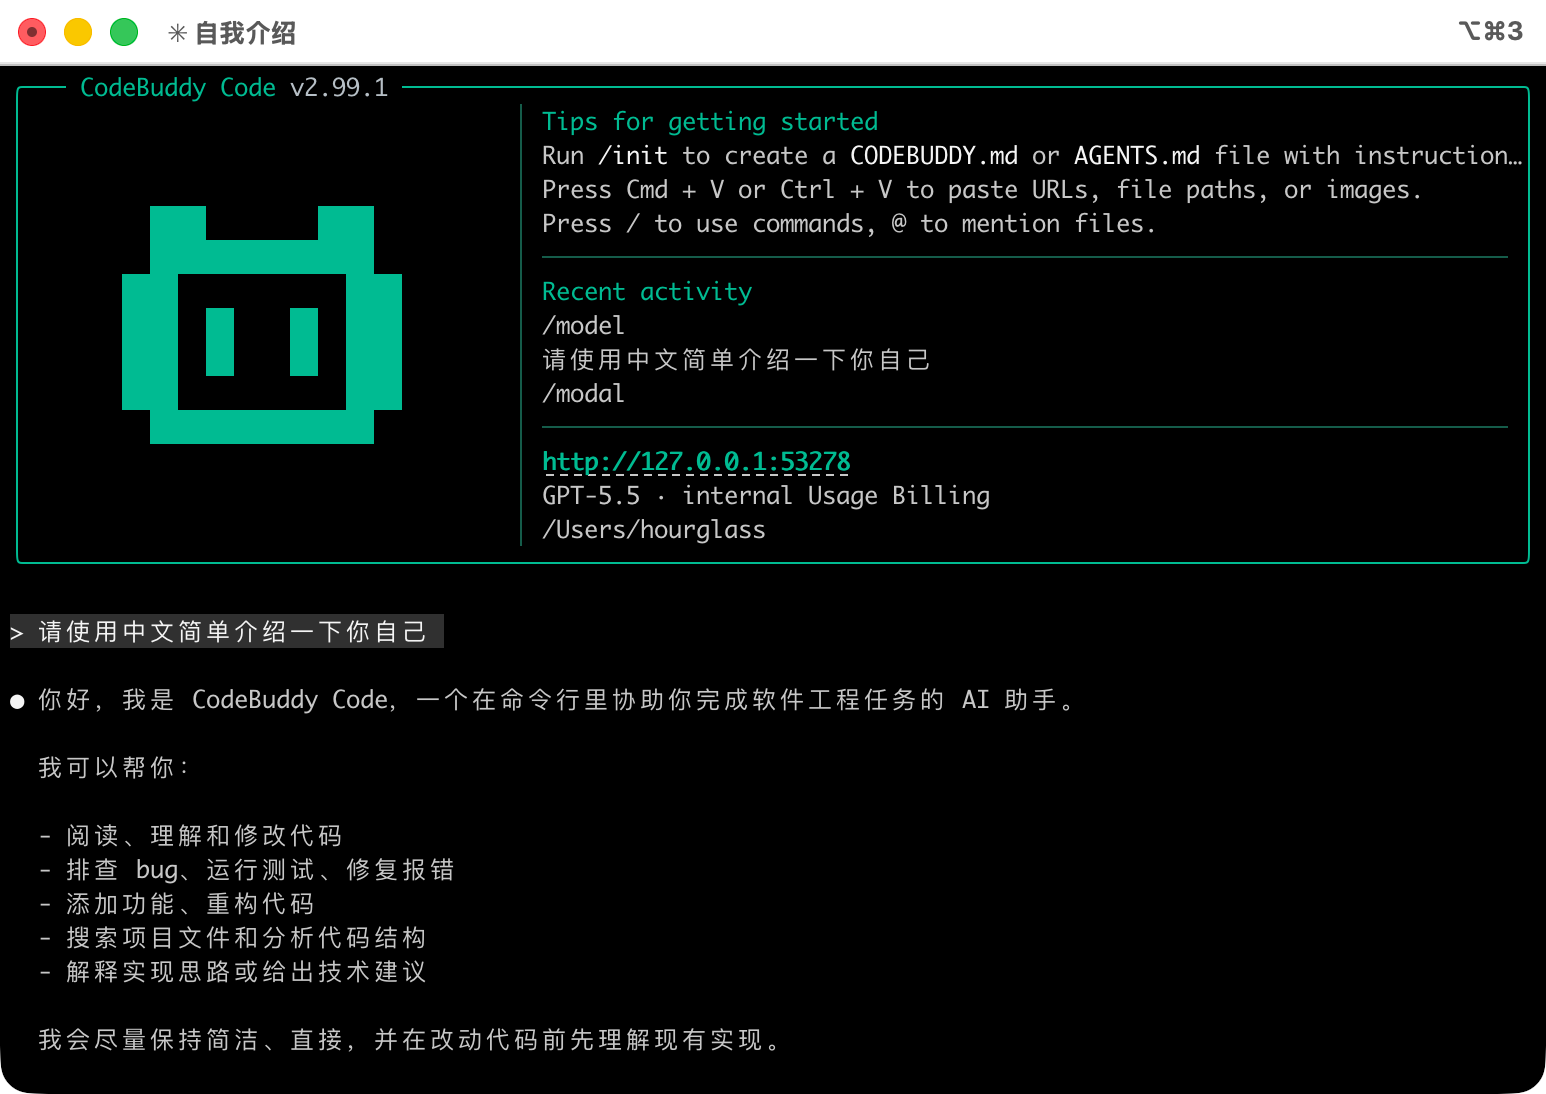Click the asterisk icon beside the window title
The image size is (1546, 1094).
pos(177,33)
